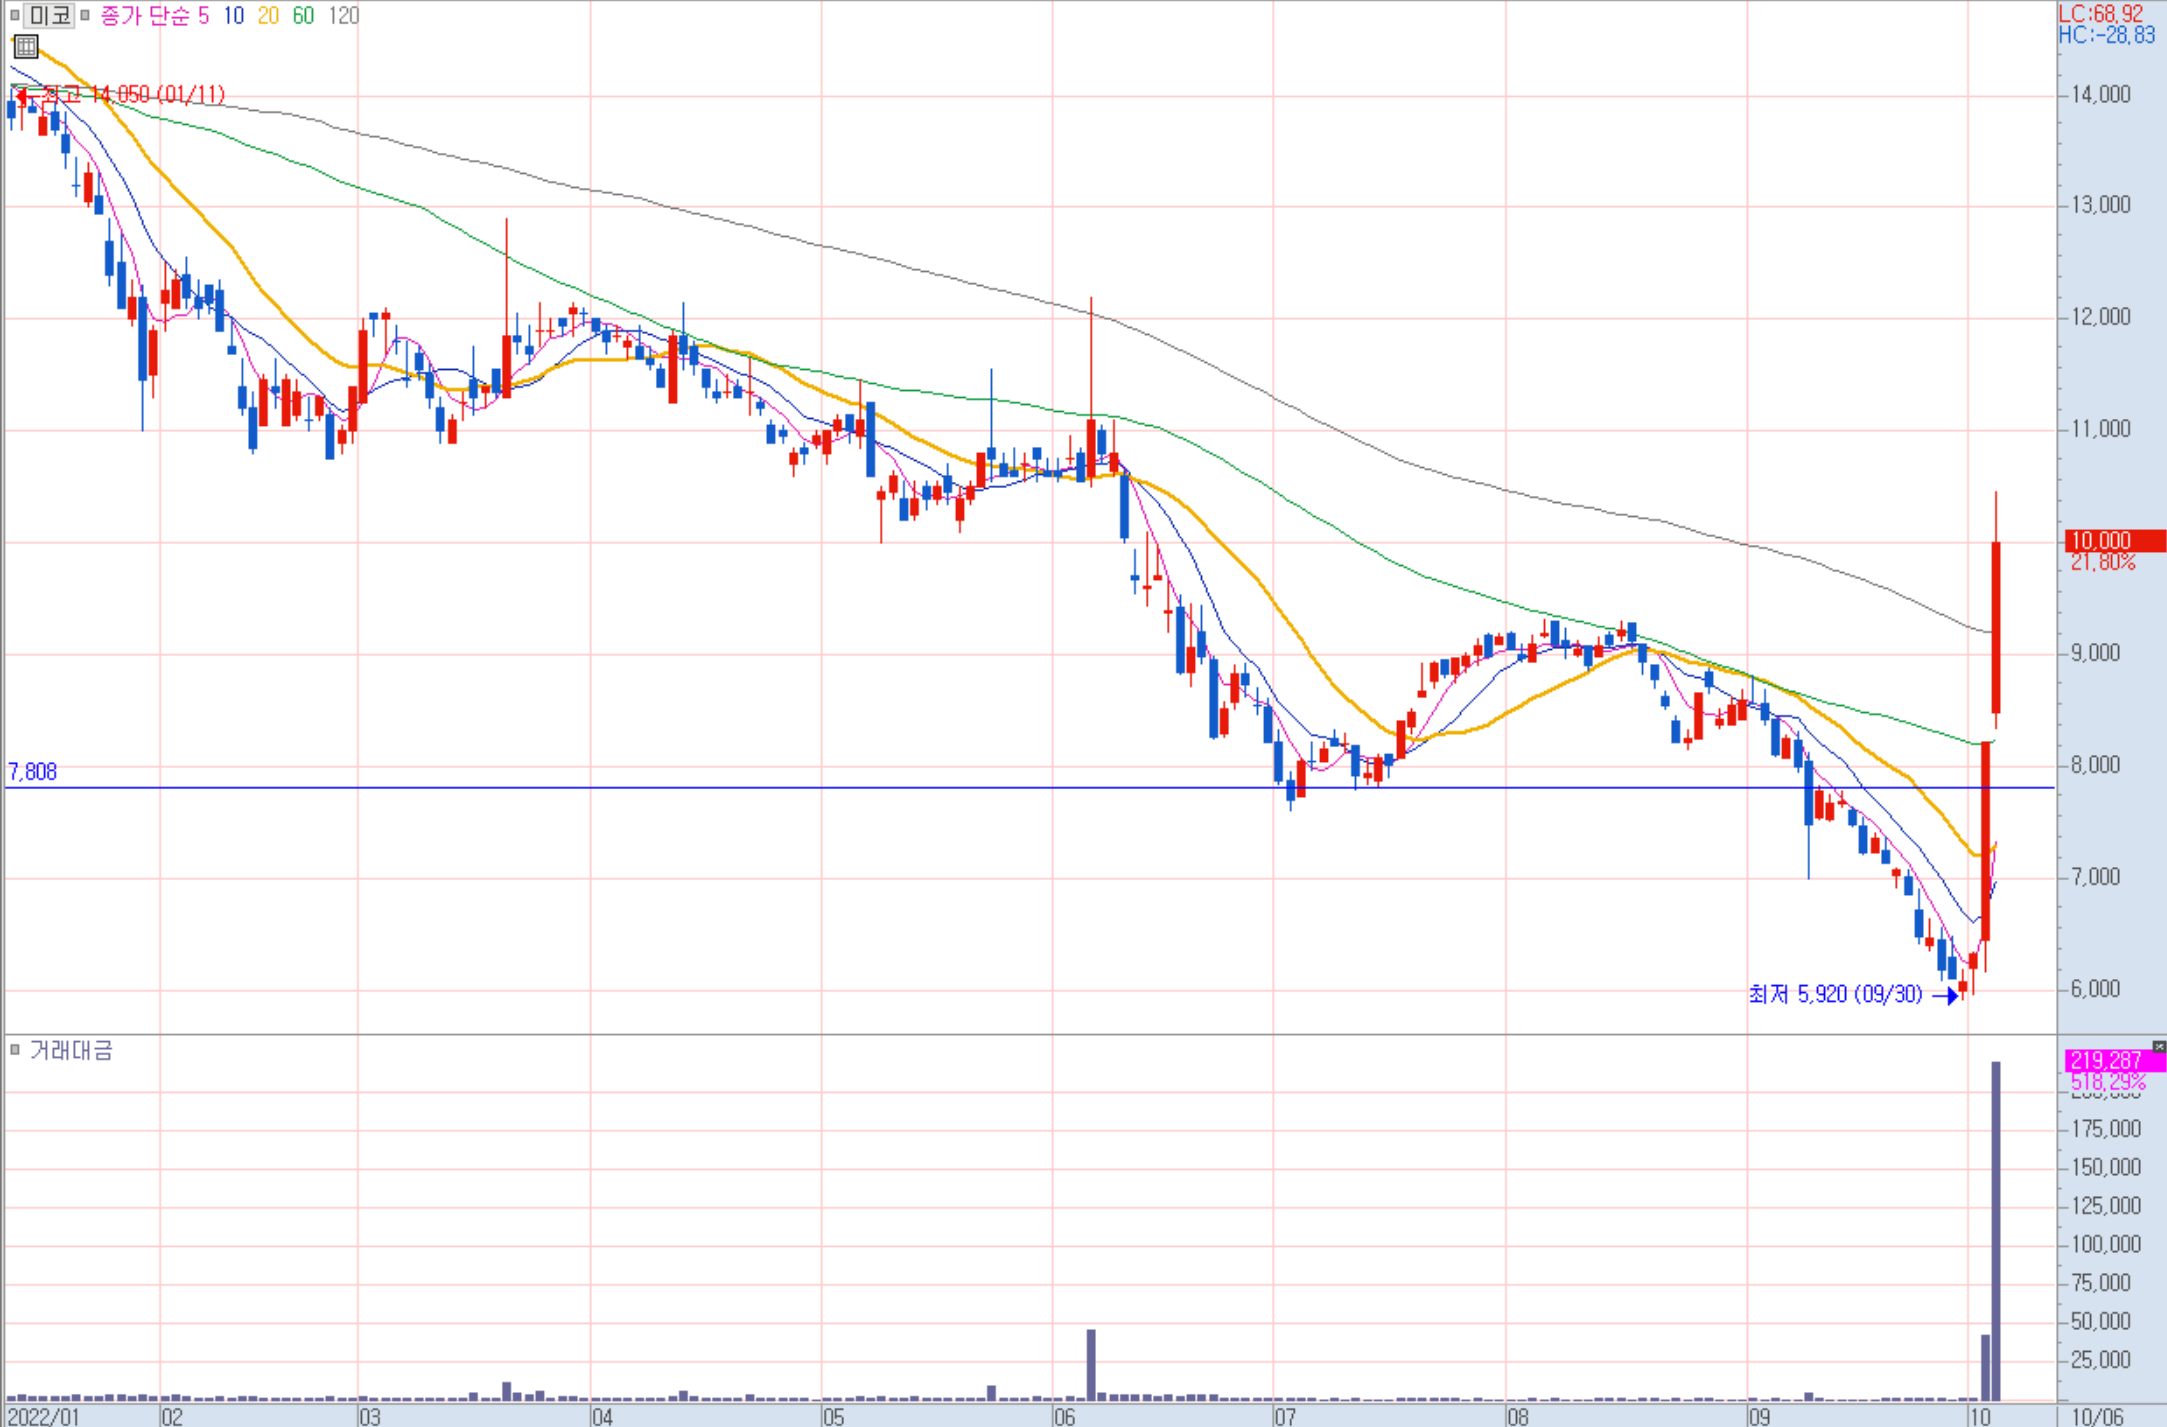Screen dimensions: 2167x1427
Task: Toggle the square marker beside 거래대금
Action: [x=14, y=1049]
